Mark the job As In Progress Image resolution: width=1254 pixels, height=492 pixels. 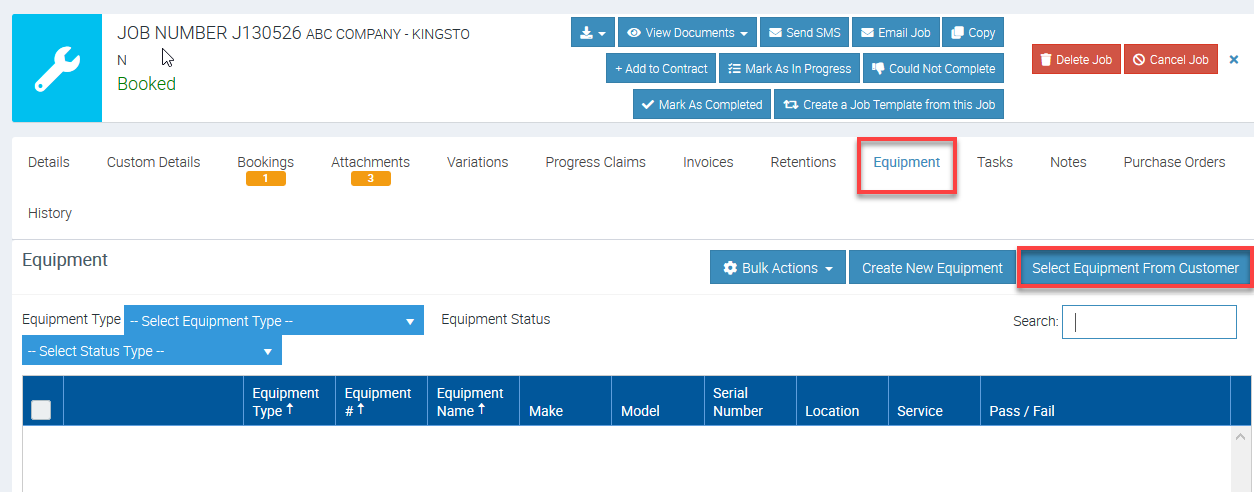(788, 69)
